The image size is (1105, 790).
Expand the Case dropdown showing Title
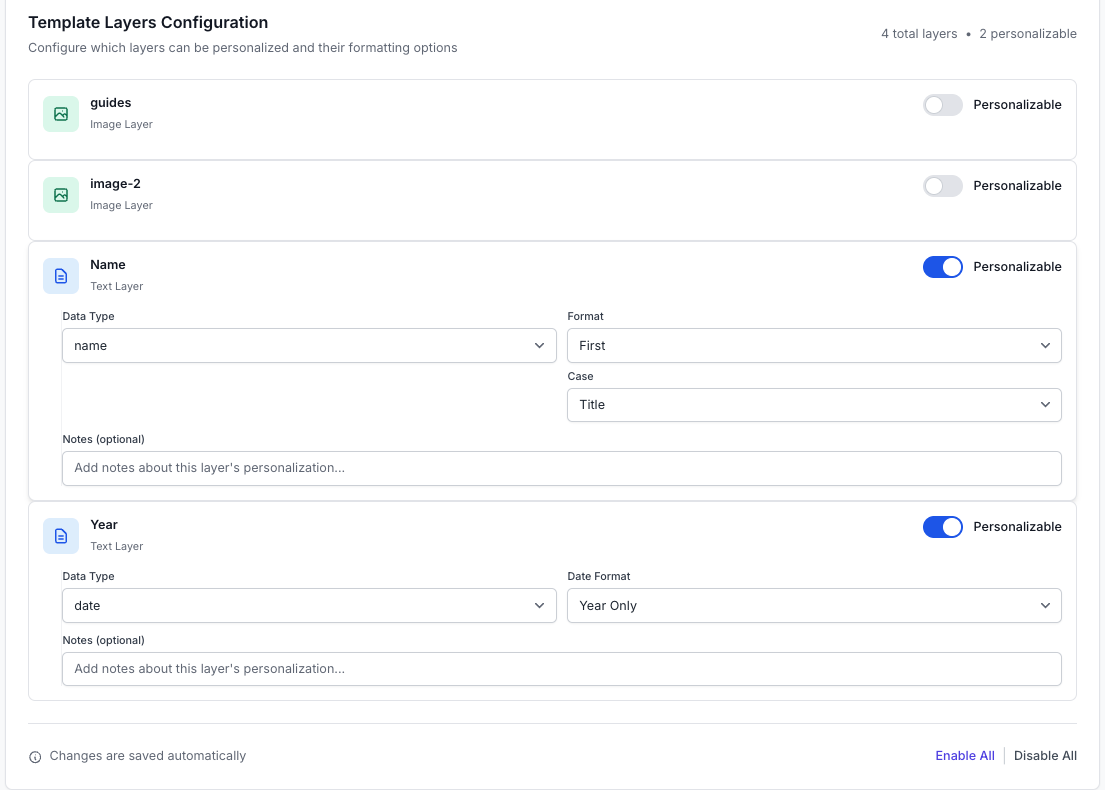[x=814, y=405]
